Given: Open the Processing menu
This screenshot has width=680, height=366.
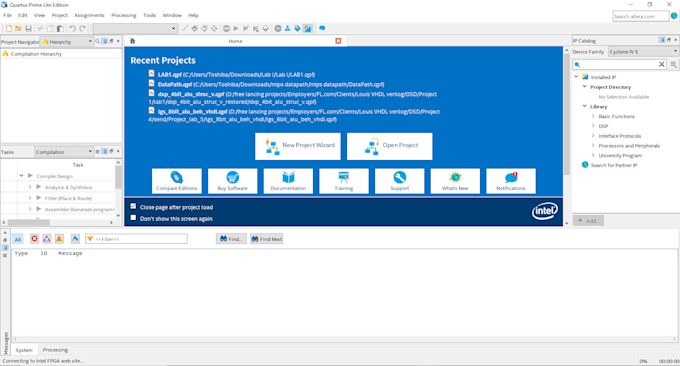Looking at the screenshot, I should (124, 15).
